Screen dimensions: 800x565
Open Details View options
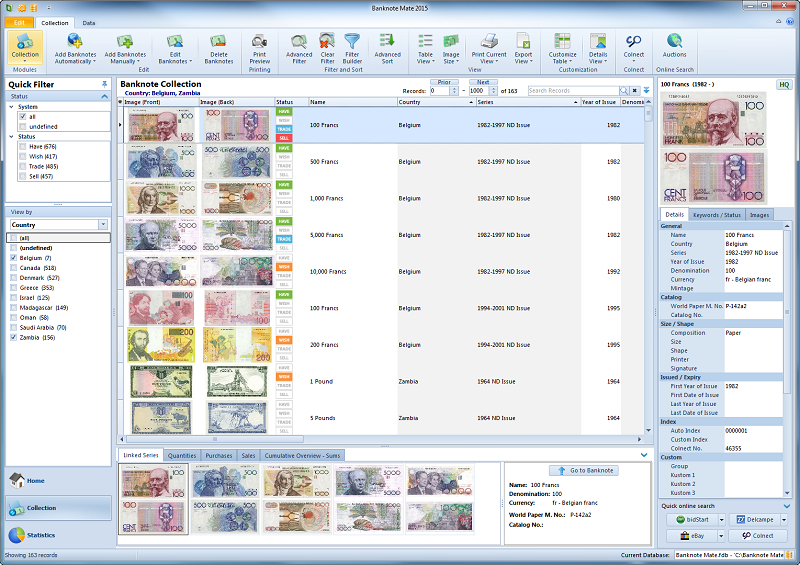[597, 48]
